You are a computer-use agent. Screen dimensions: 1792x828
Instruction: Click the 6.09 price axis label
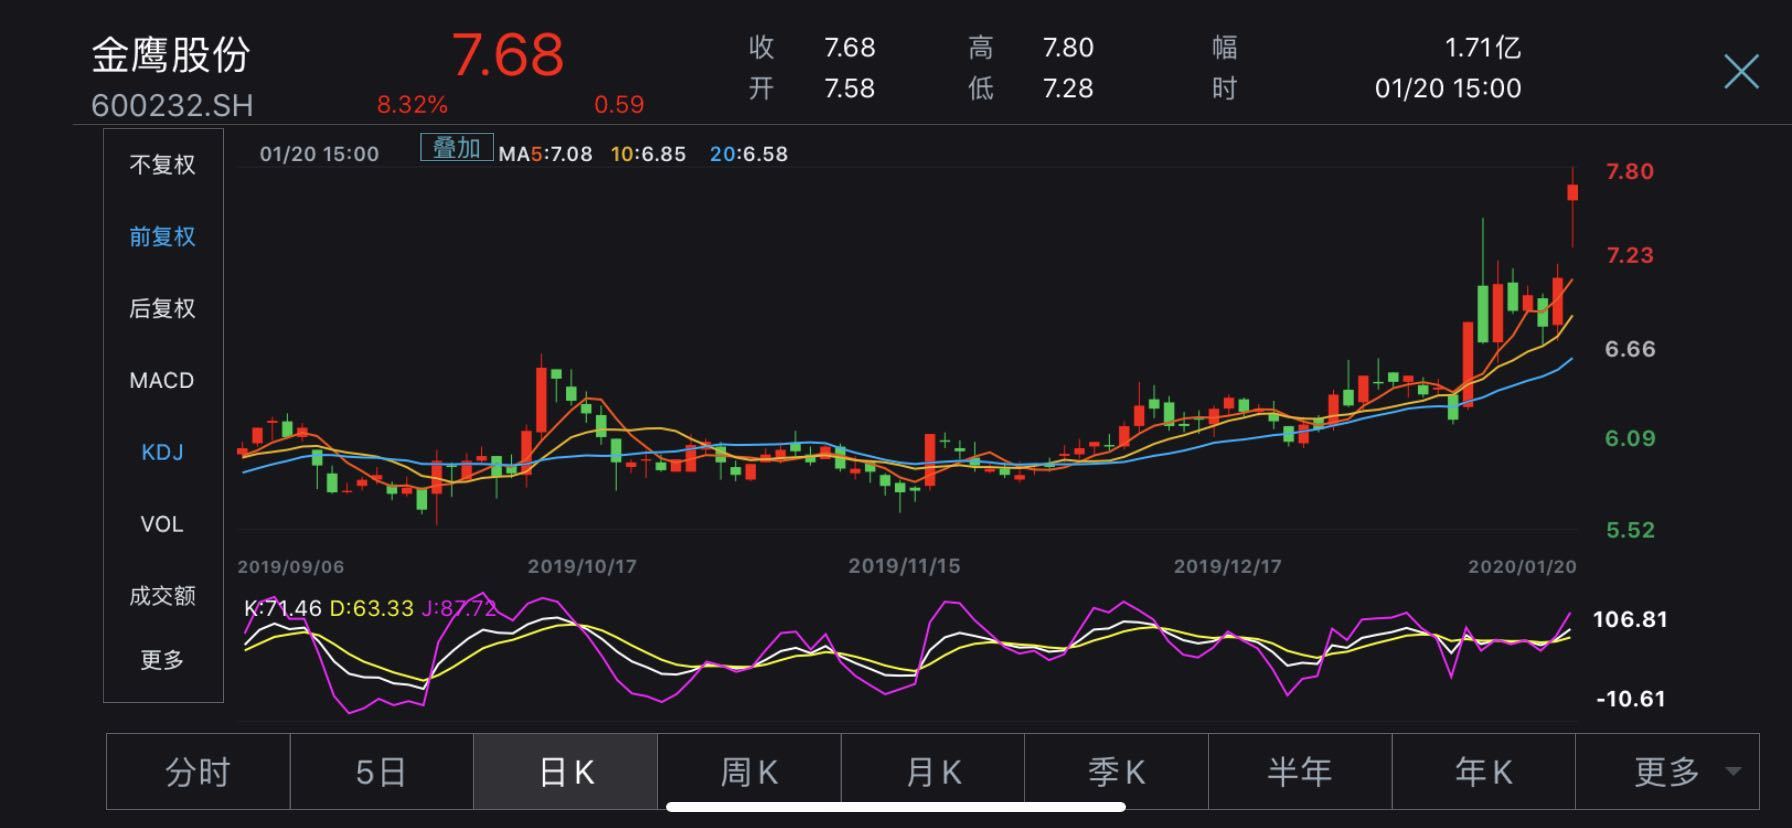click(1630, 439)
